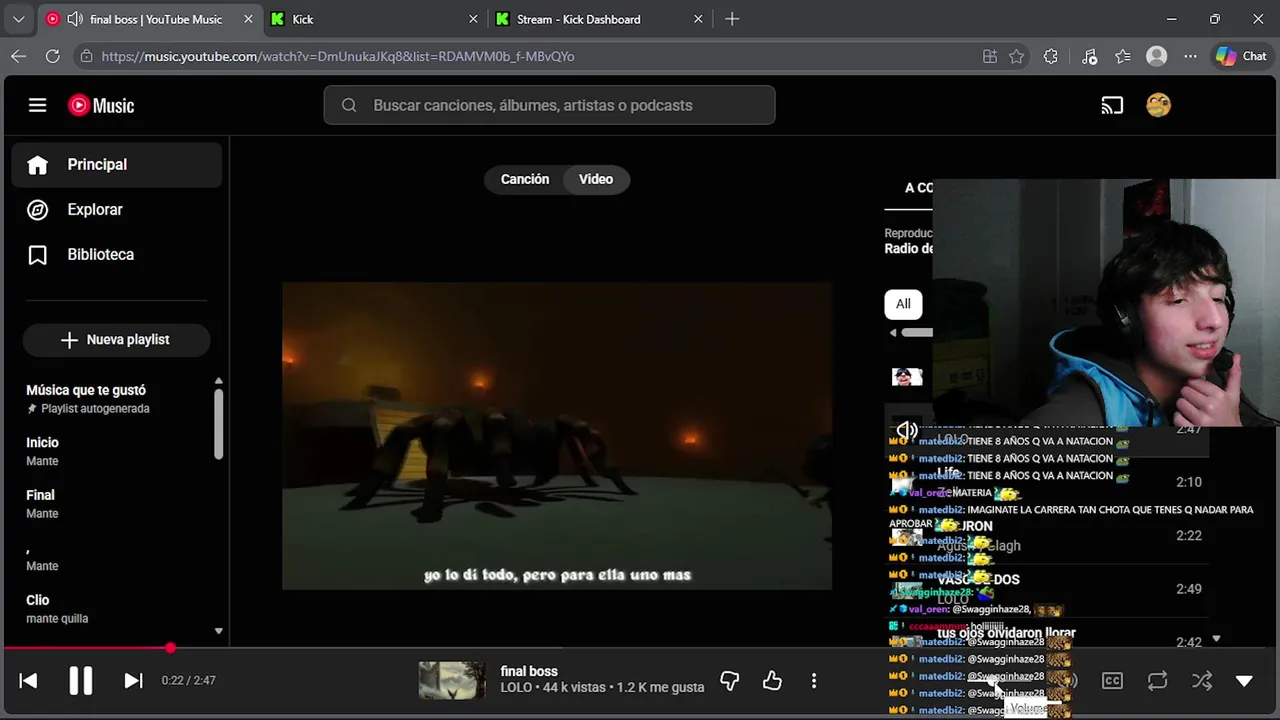Click the horizontal chip scrollbar under All

(x=917, y=332)
